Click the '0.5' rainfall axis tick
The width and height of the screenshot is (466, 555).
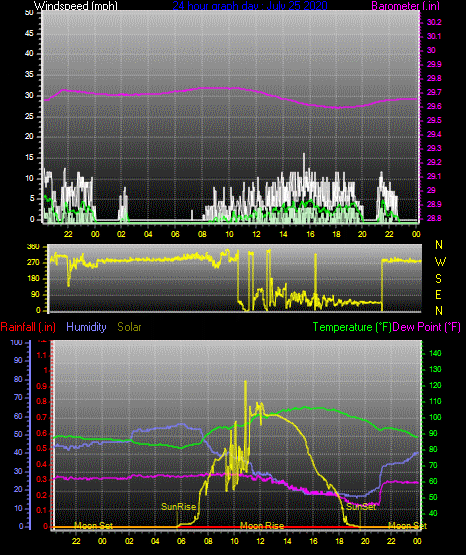(x=42, y=448)
